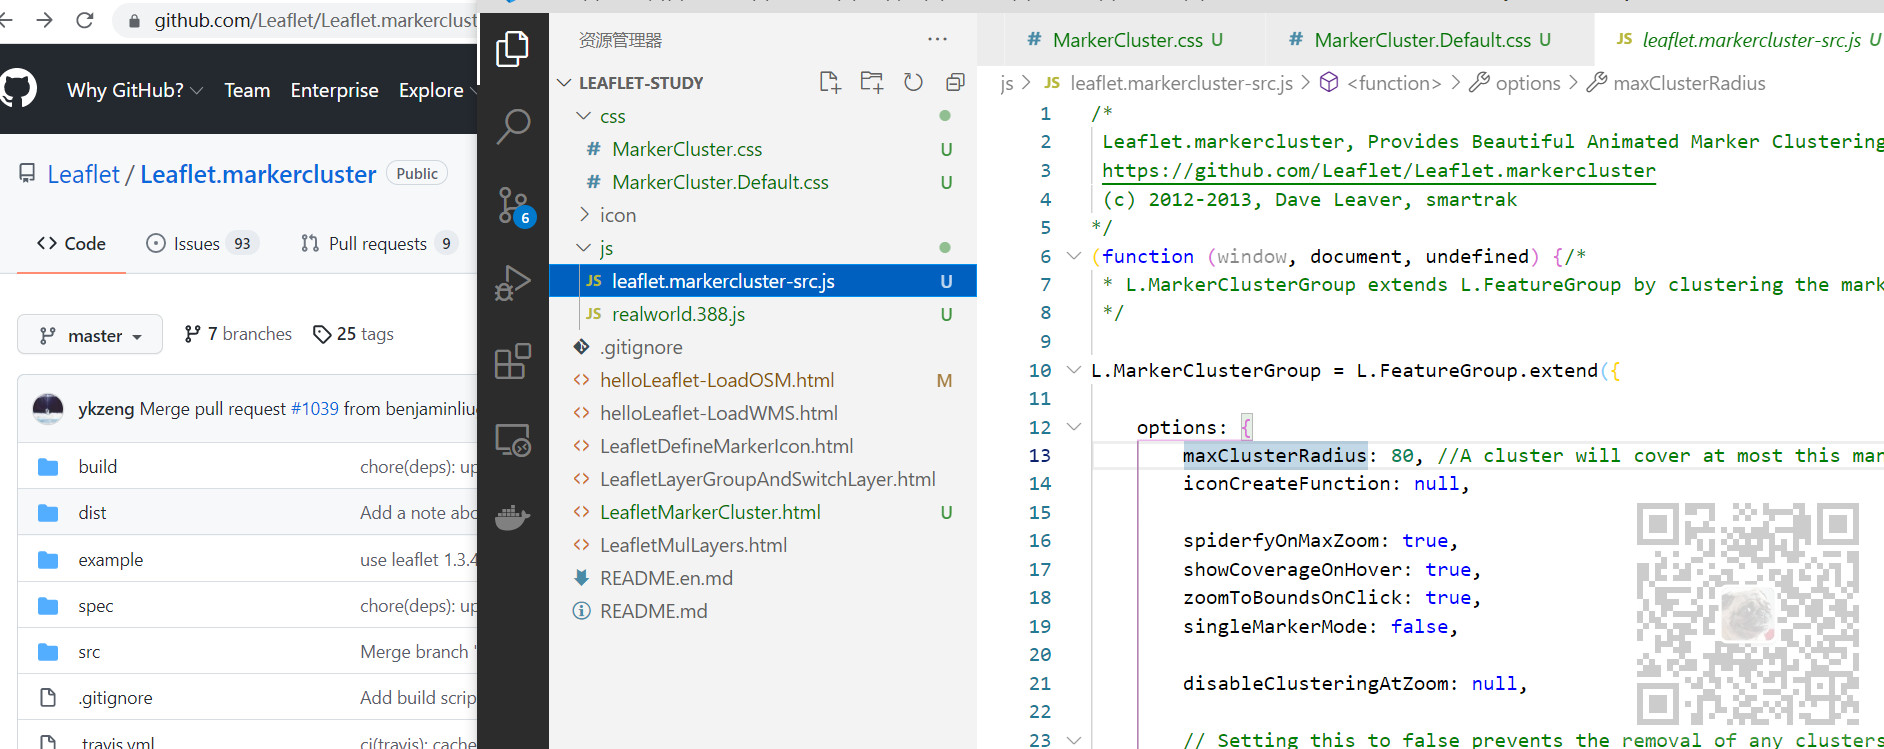
Task: Collapse the css folder
Action: (x=584, y=116)
